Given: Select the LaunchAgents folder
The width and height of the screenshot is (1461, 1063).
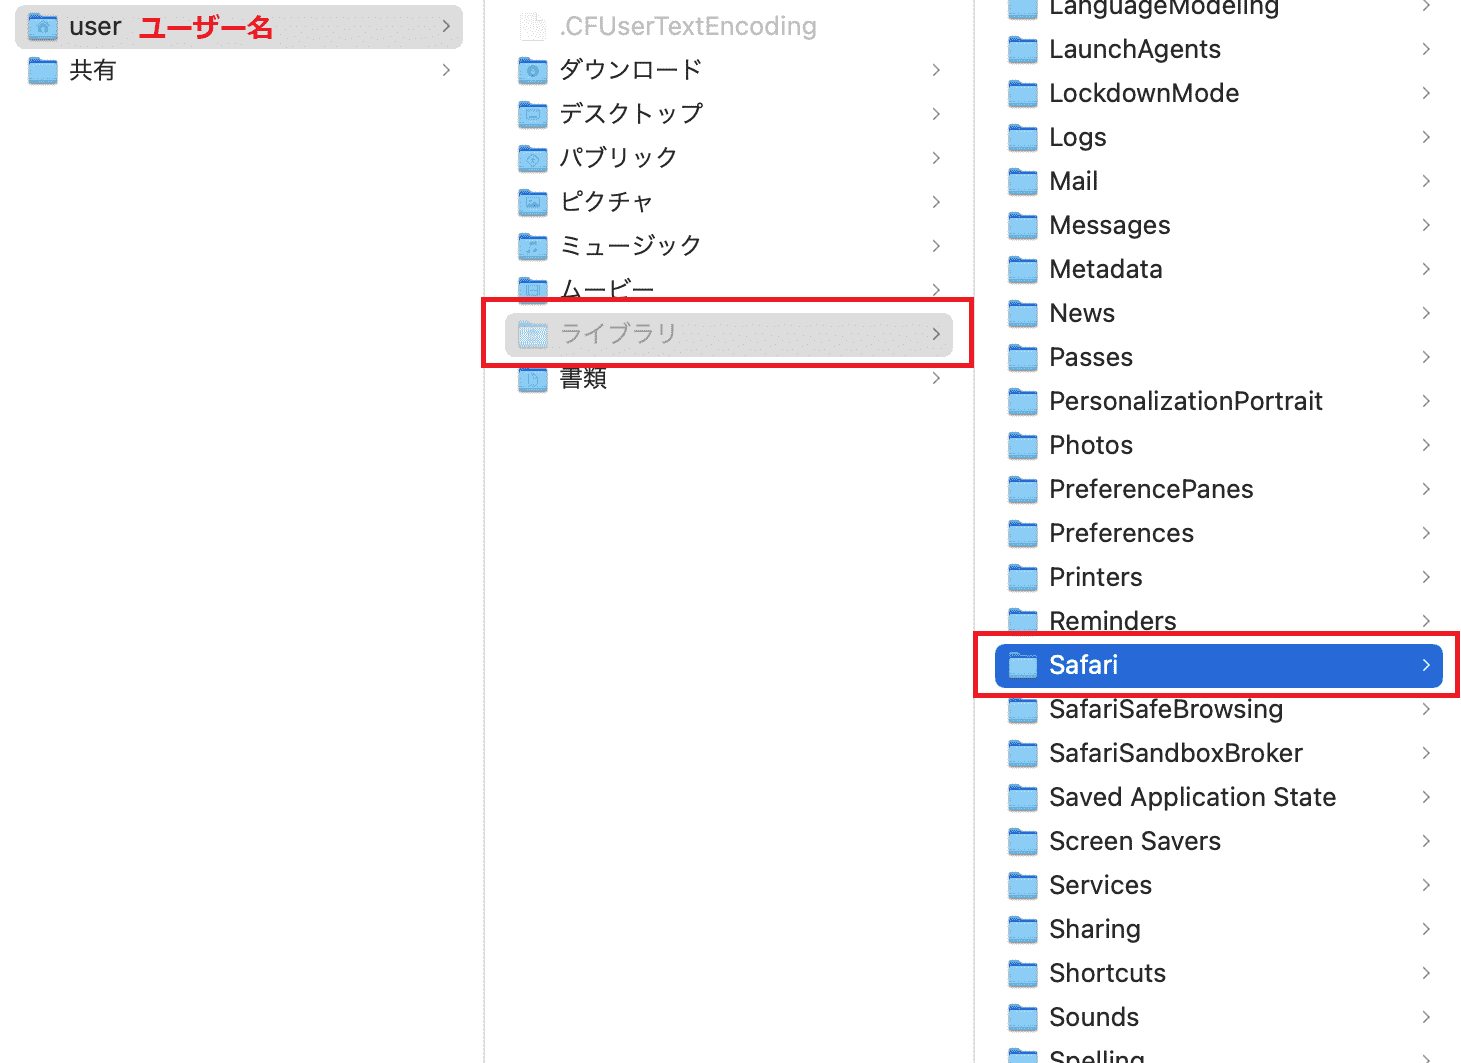Looking at the screenshot, I should pos(1219,49).
